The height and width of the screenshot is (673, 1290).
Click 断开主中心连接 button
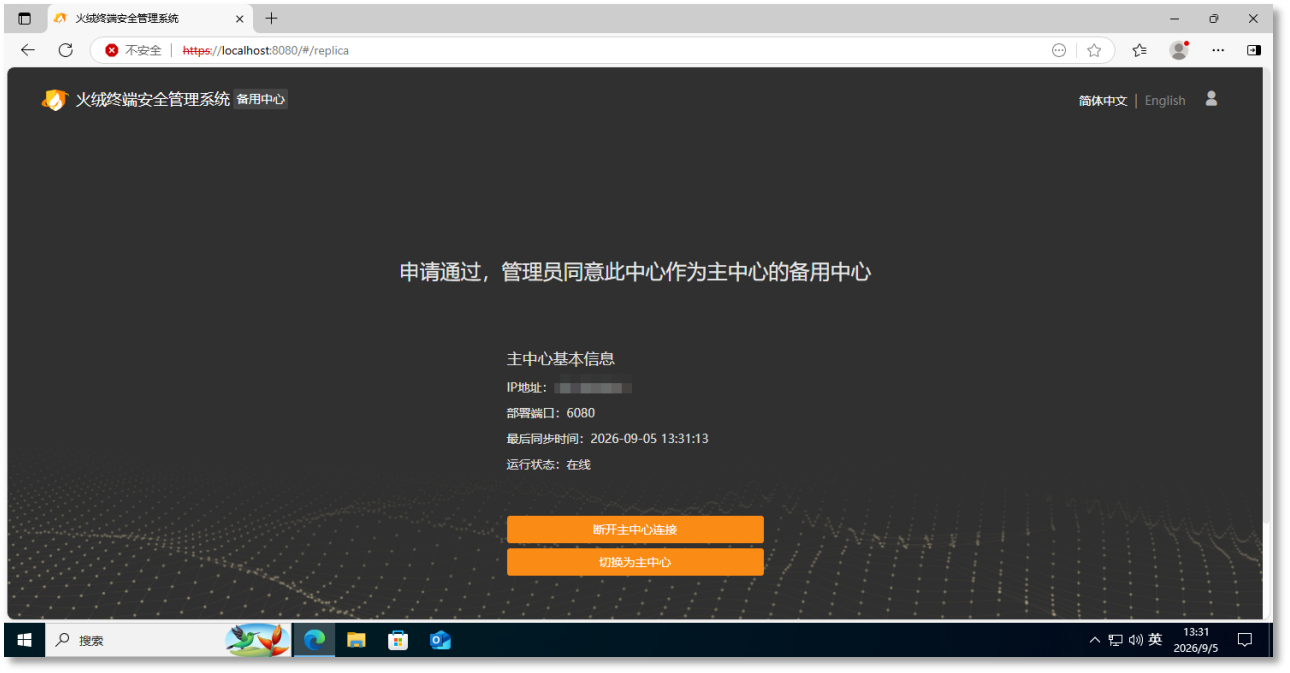tap(635, 529)
